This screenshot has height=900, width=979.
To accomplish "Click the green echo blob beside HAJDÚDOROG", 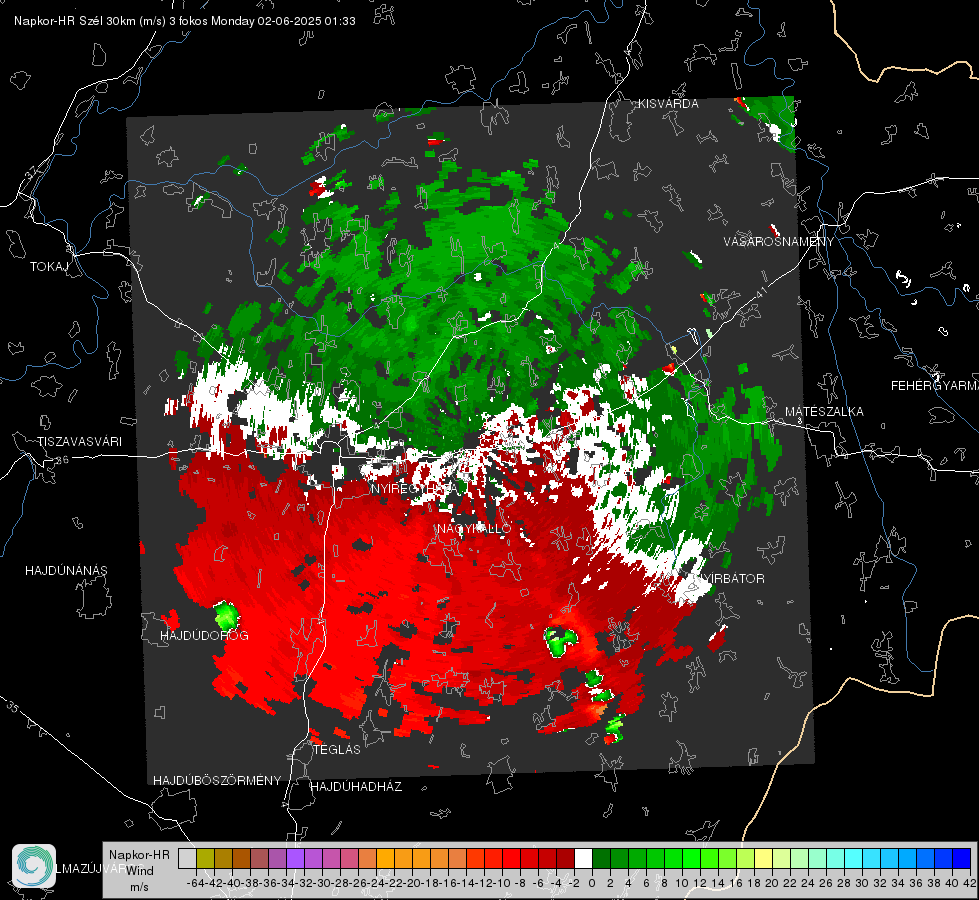I will [x=226, y=615].
